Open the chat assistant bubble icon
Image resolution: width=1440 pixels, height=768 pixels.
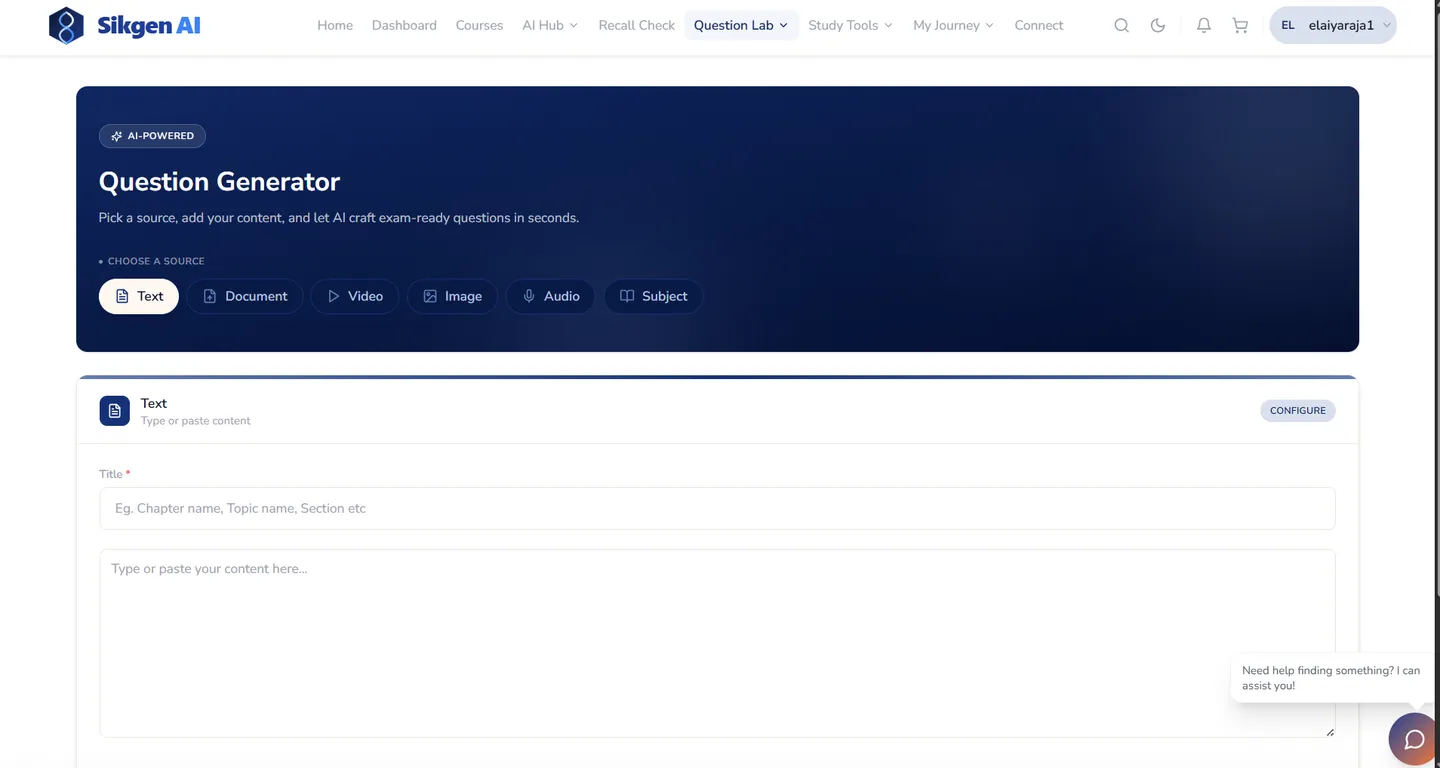tap(1414, 740)
